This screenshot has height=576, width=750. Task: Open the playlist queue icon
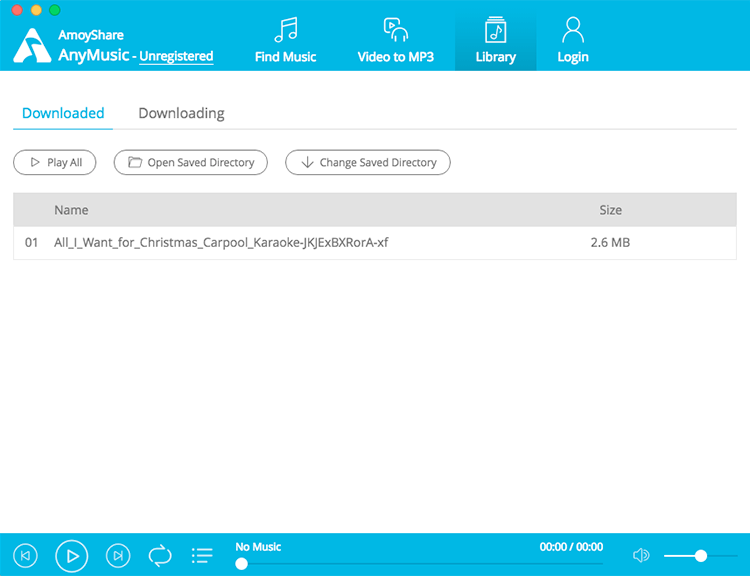click(x=202, y=555)
